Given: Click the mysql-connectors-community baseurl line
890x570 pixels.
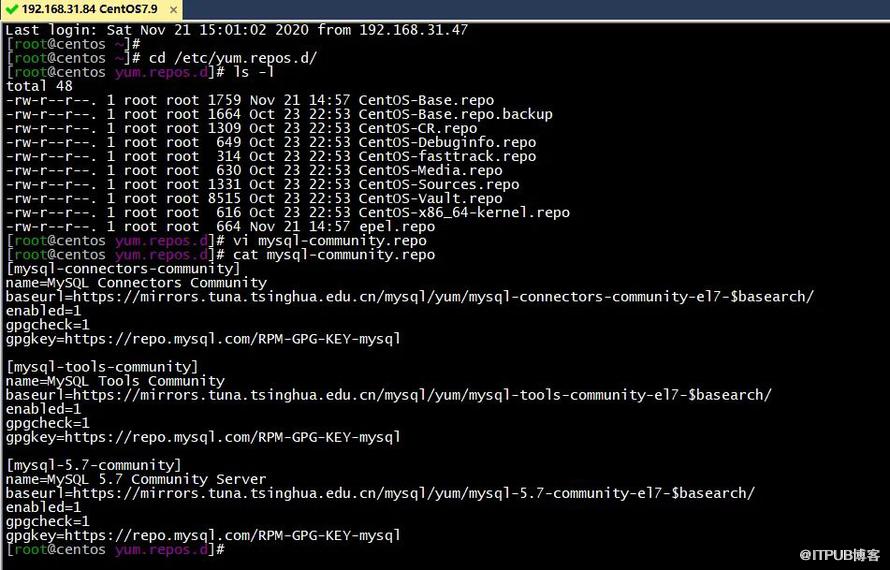Looking at the screenshot, I should (x=410, y=297).
